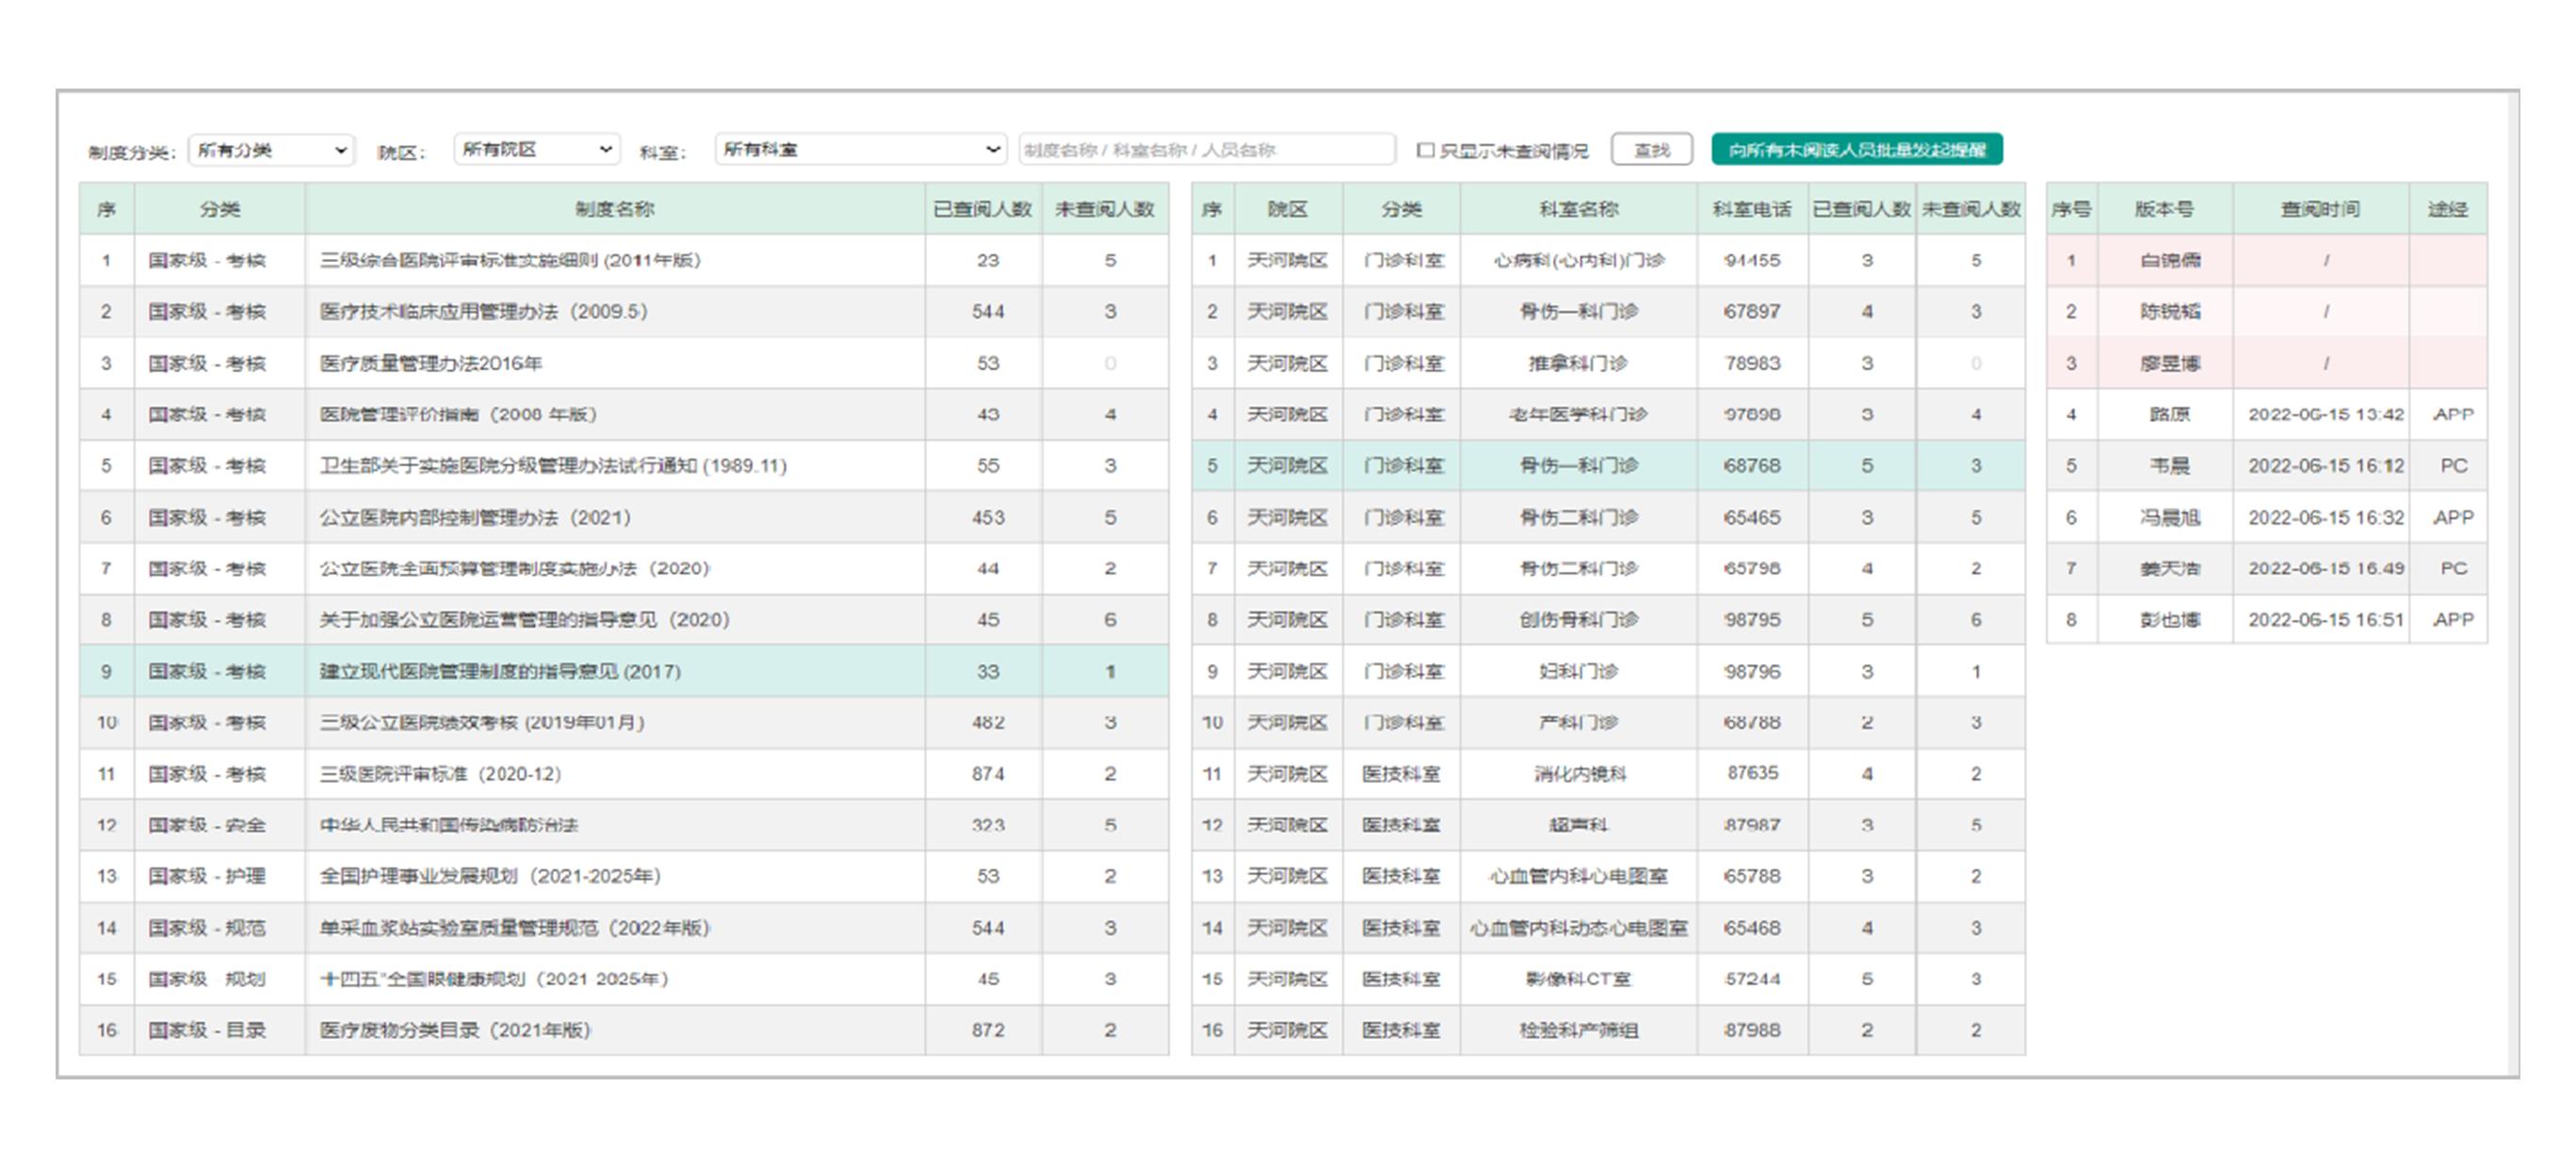This screenshot has width=2576, height=1168.
Task: Select row 三级综合医院评审标准实施细则 (2011年版)
Action: tap(510, 260)
